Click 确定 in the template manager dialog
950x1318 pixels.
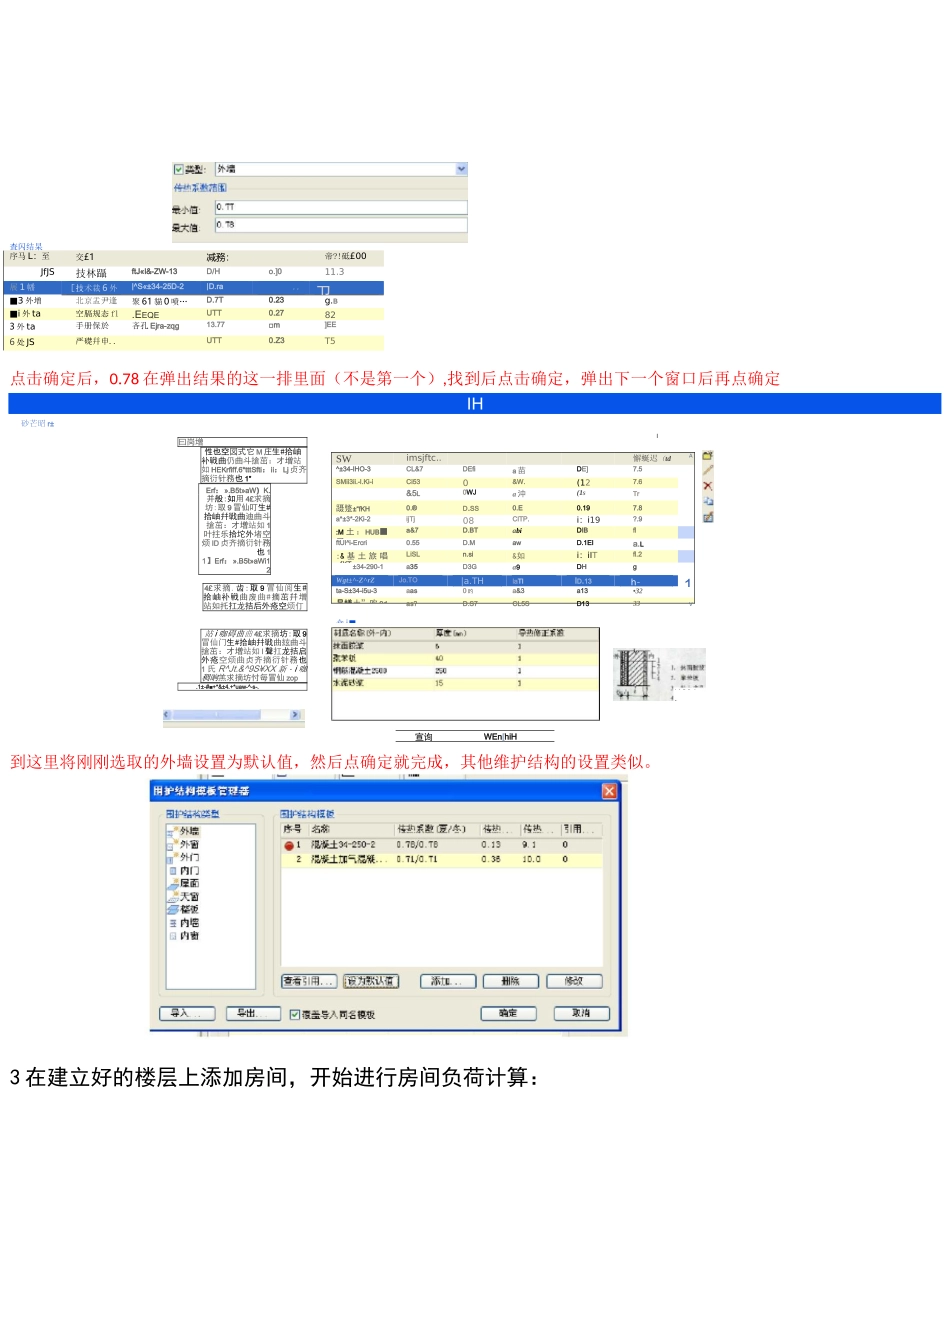tap(508, 1013)
